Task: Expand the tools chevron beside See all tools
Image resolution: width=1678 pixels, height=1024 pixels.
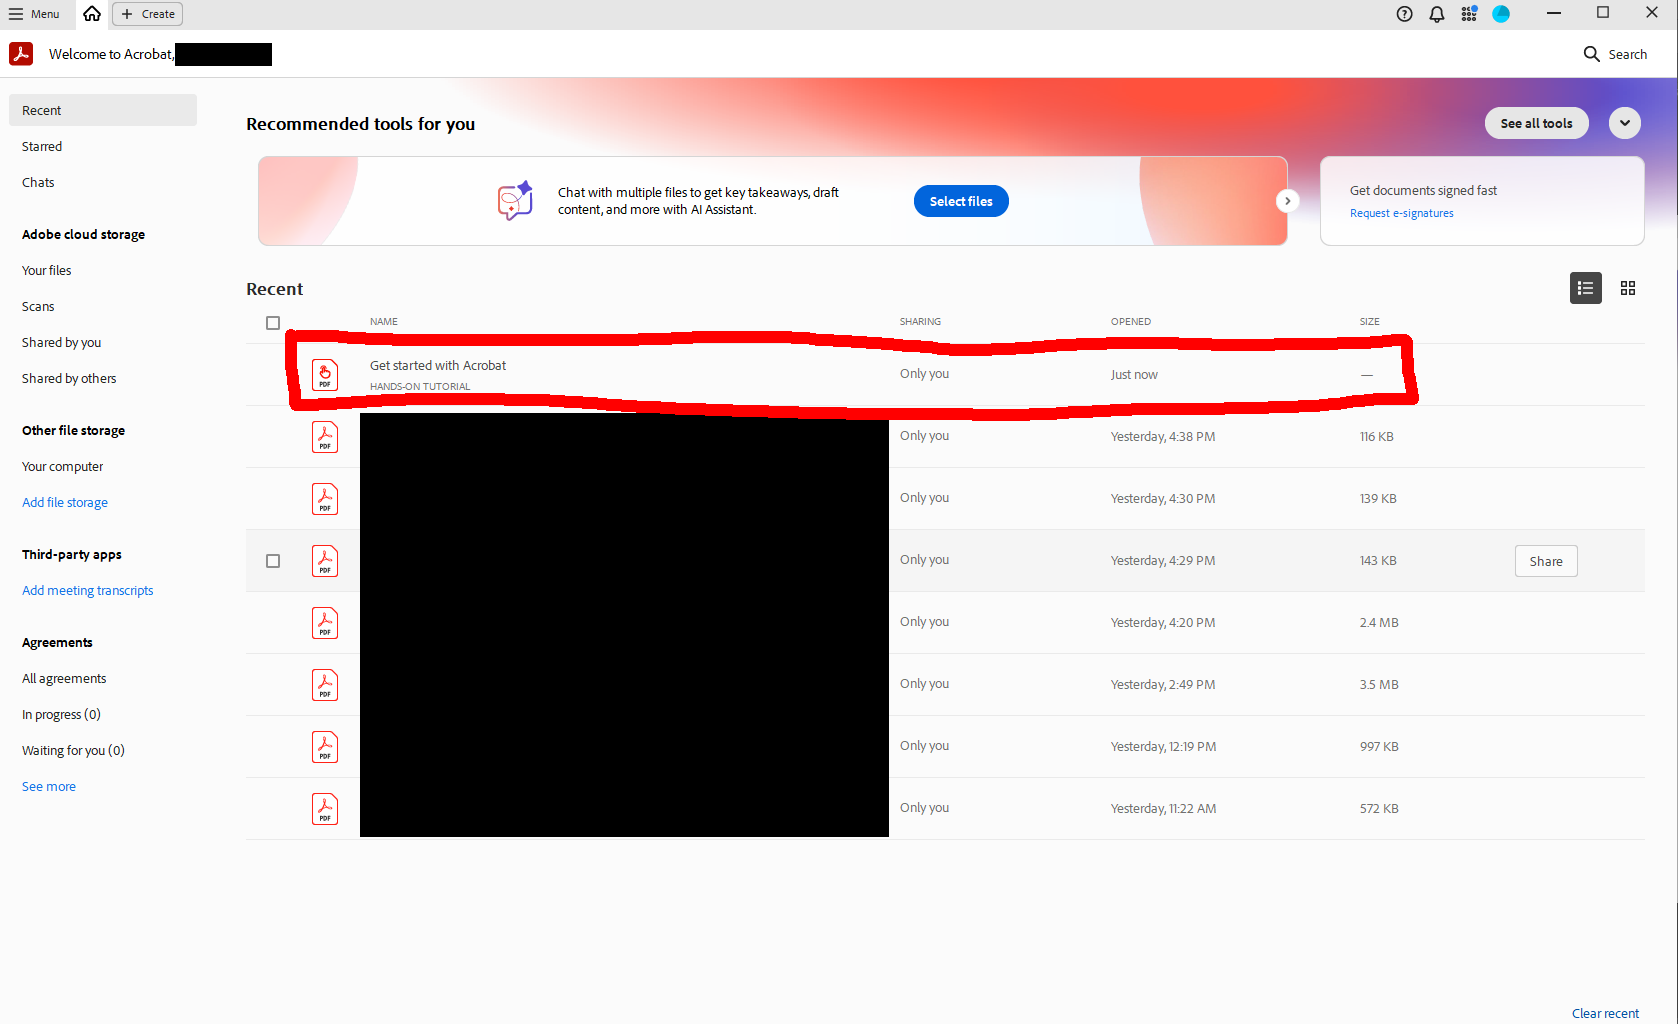Action: [1624, 123]
